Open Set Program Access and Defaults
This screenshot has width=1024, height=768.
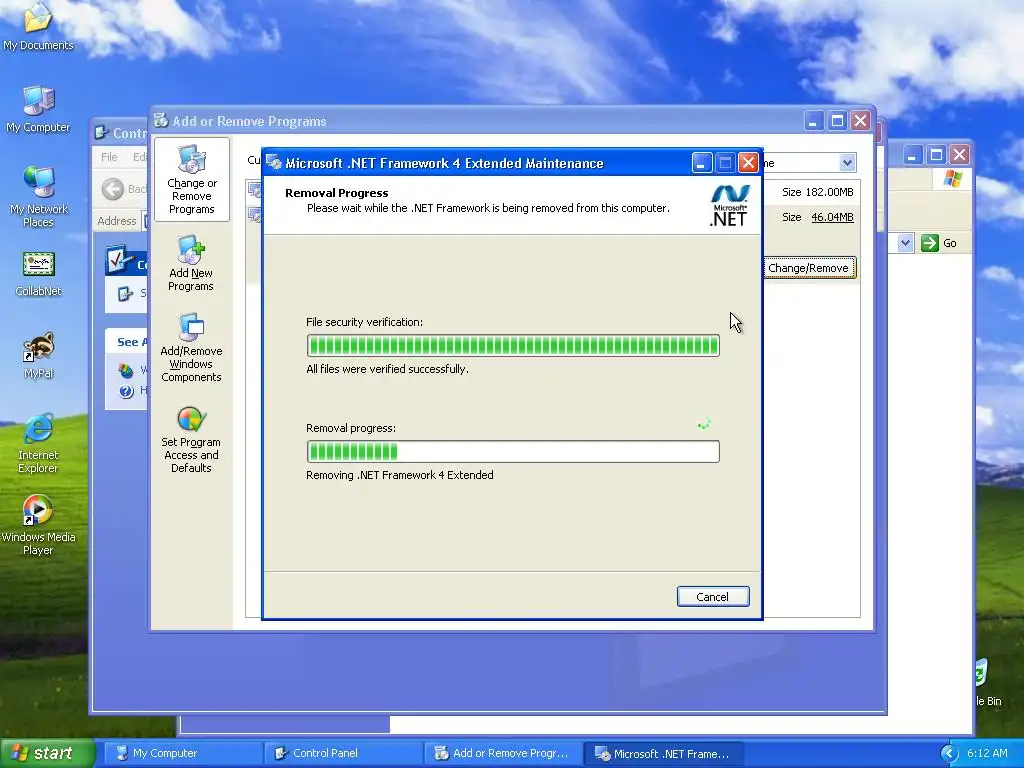[x=191, y=440]
